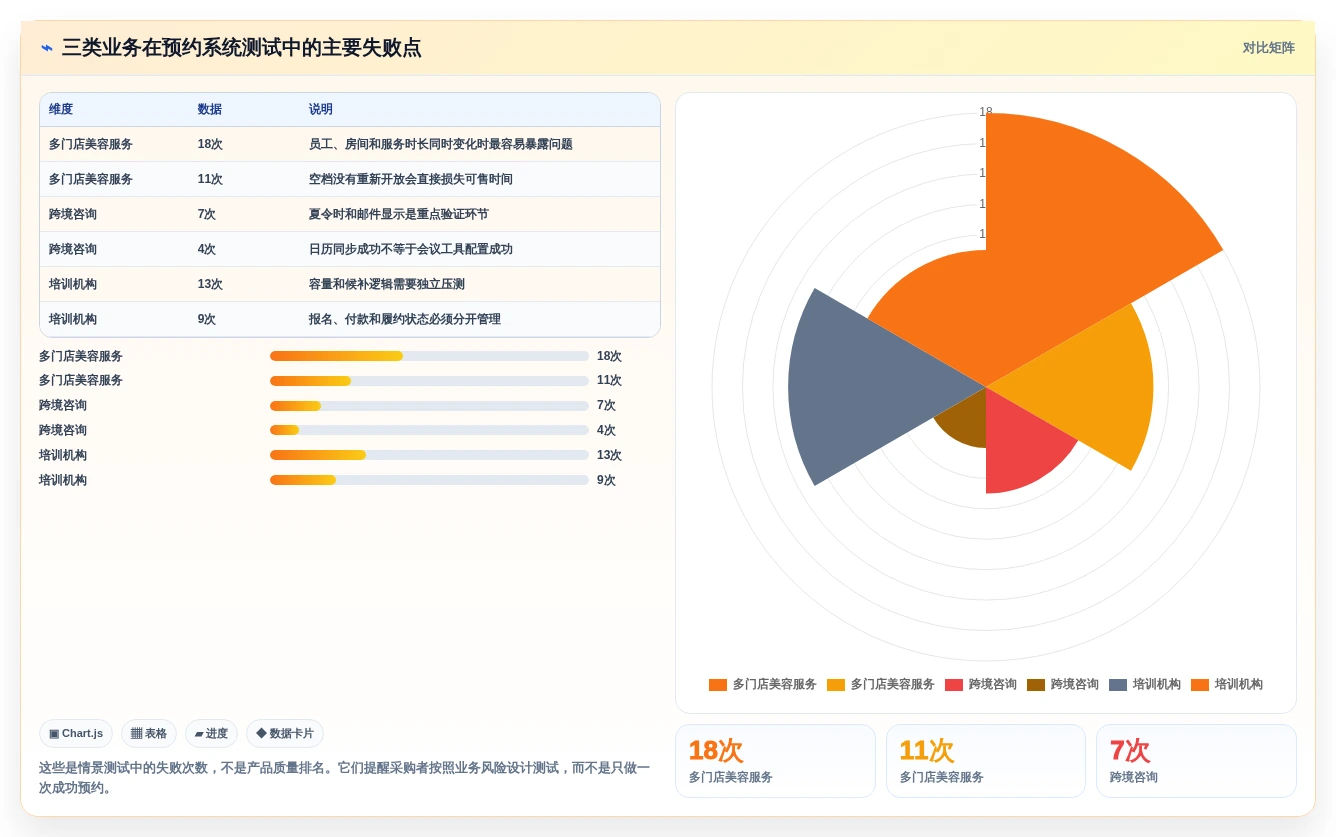Select the row 日历同步成功不等于会议工具配置成功
Viewport: 1336px width, 837px height.
click(350, 249)
